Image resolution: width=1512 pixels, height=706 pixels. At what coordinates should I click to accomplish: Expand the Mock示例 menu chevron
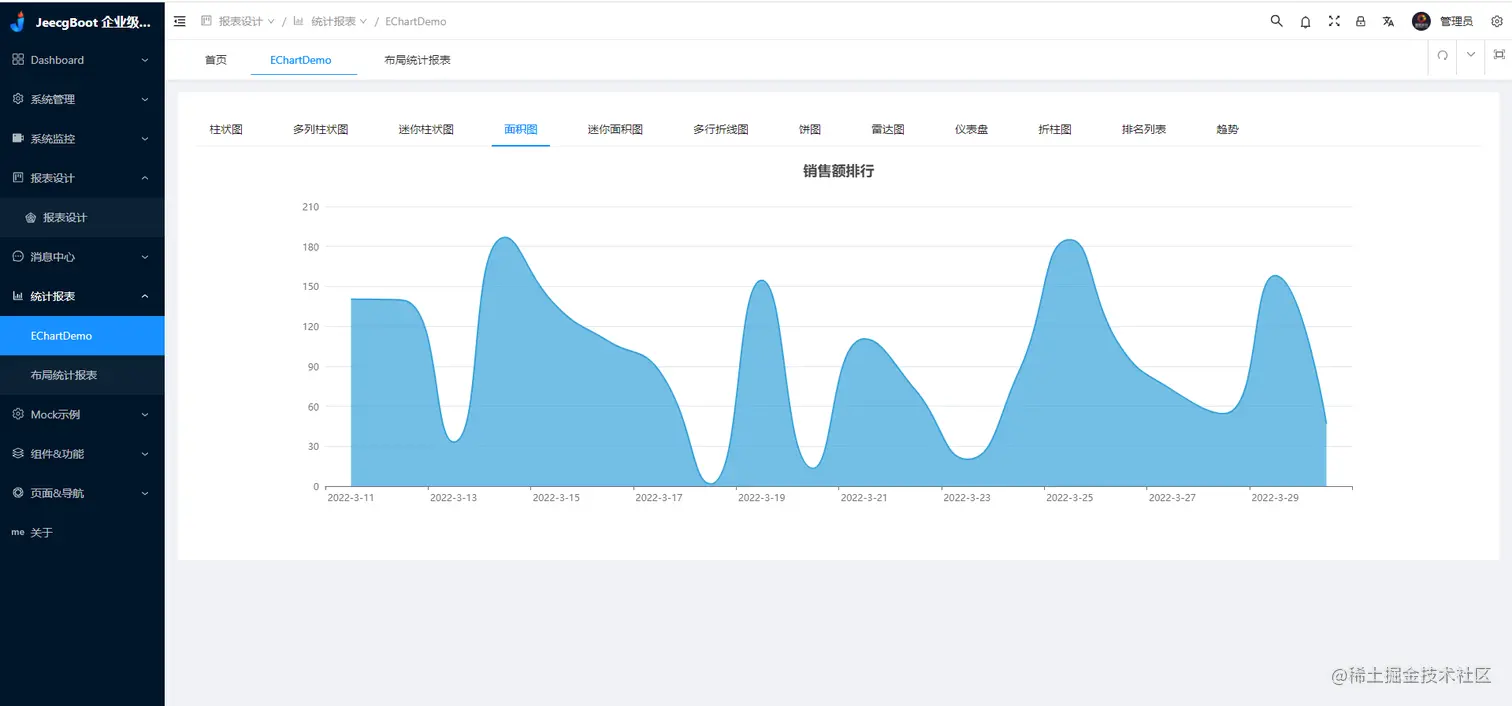pos(145,414)
